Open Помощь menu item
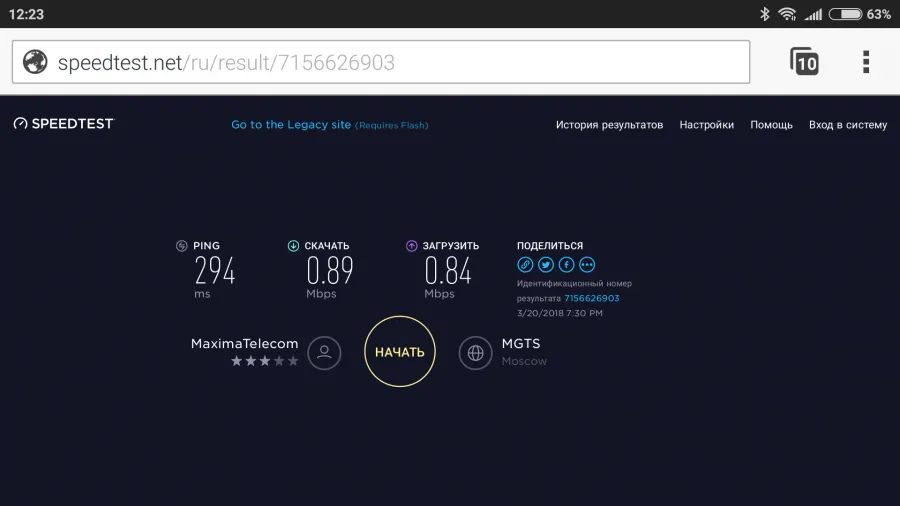 pyautogui.click(x=771, y=124)
